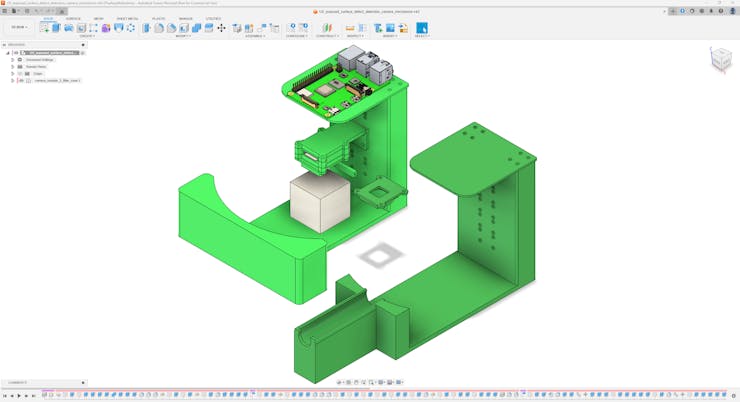Open the INSERT dropdown menu
The height and width of the screenshot is (402, 740).
click(390, 36)
